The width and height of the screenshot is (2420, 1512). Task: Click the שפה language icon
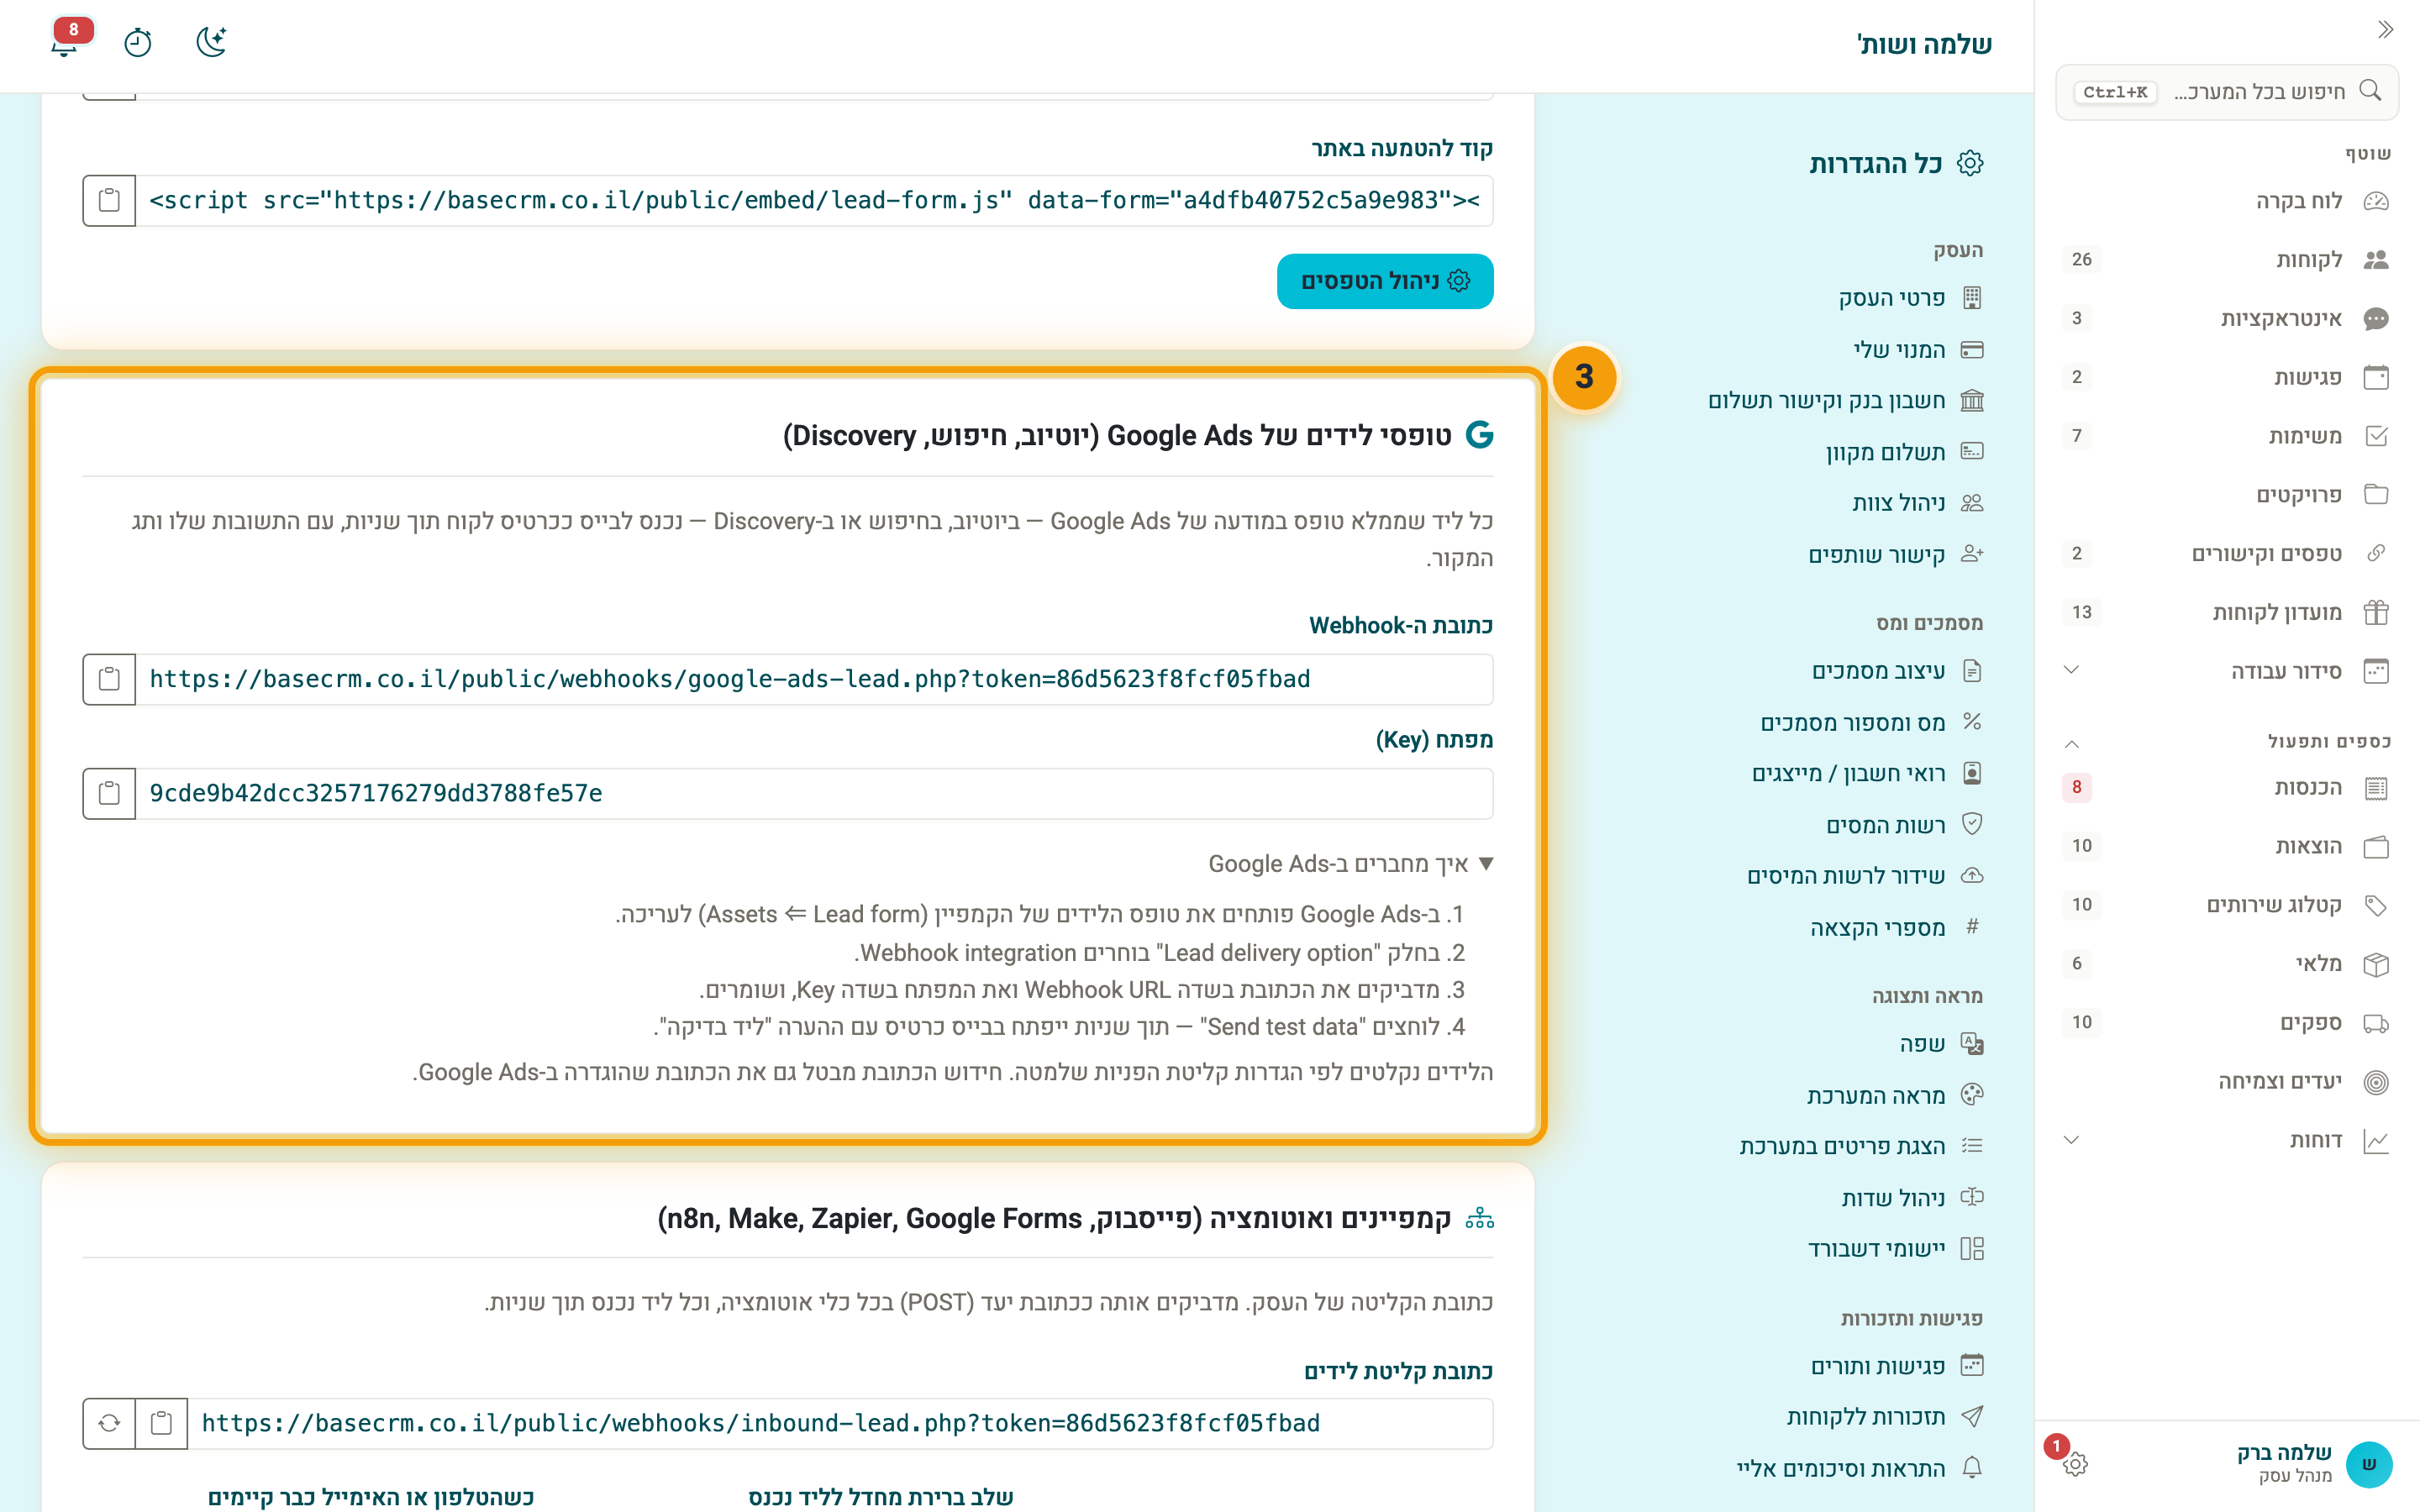coord(1972,1044)
